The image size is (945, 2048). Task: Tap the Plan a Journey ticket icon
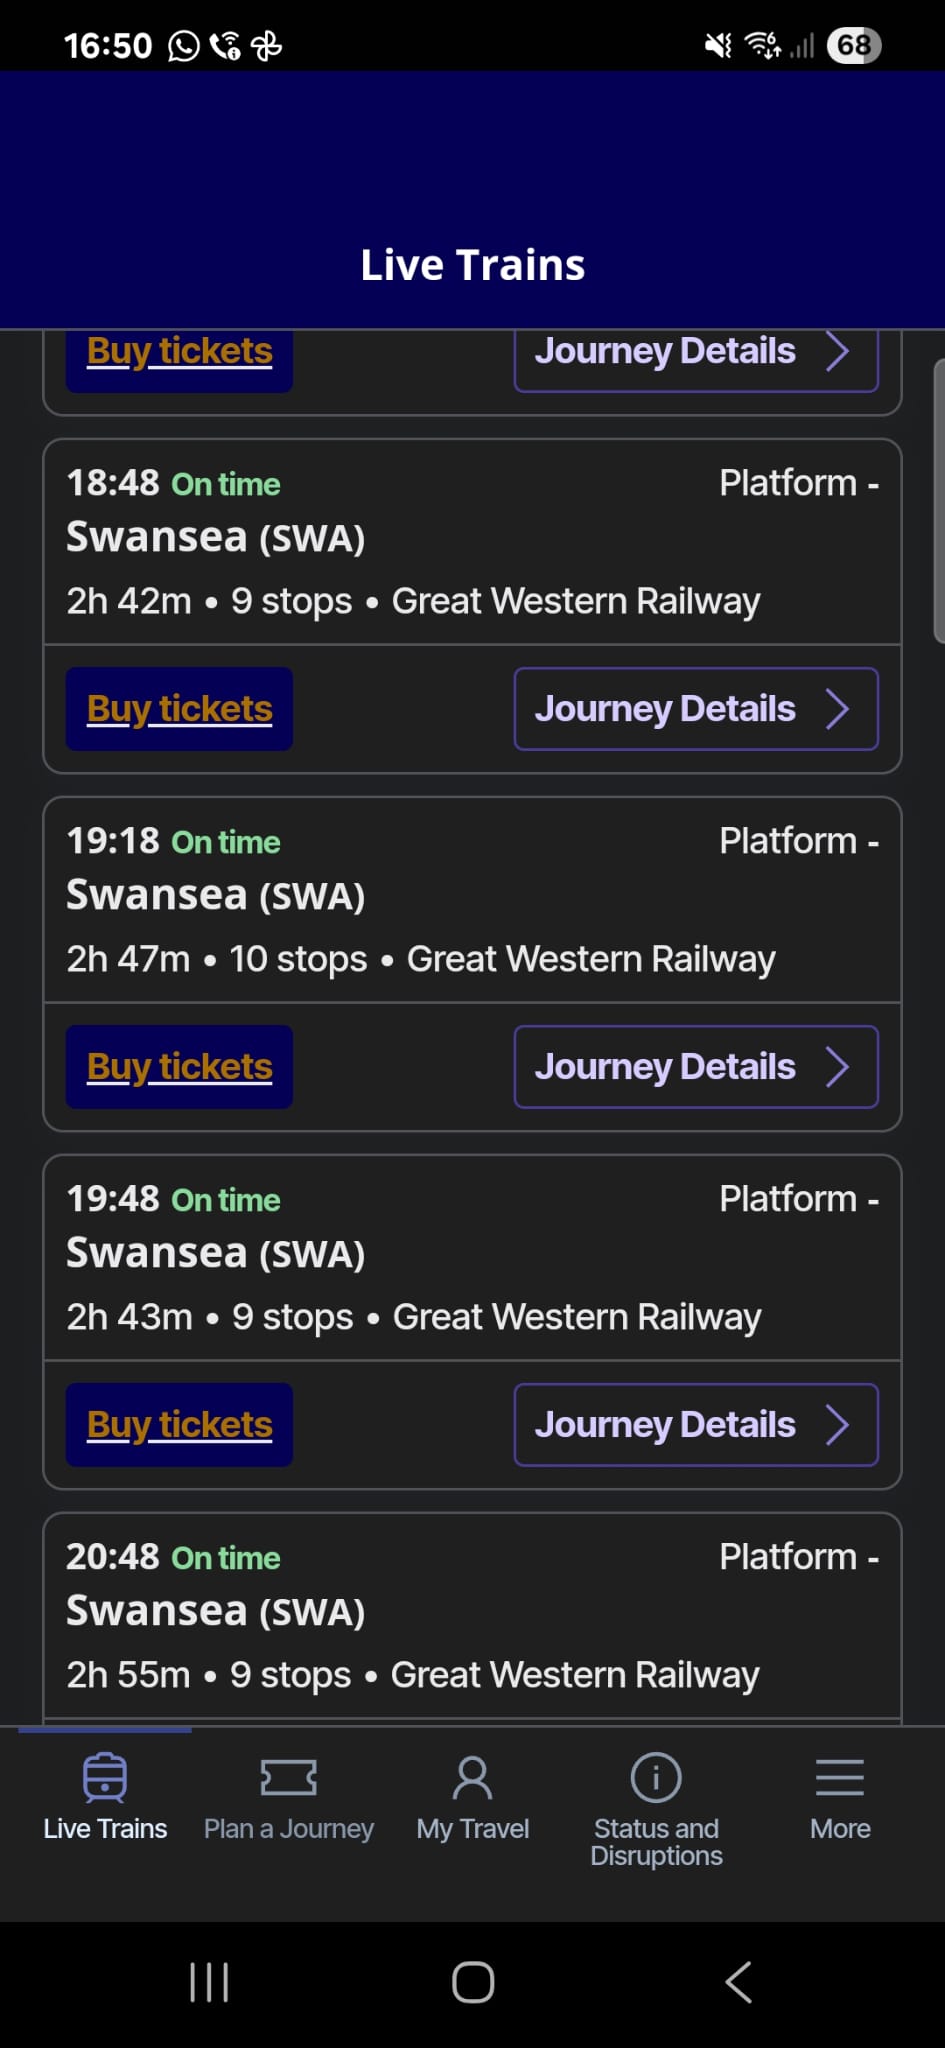click(x=288, y=1777)
